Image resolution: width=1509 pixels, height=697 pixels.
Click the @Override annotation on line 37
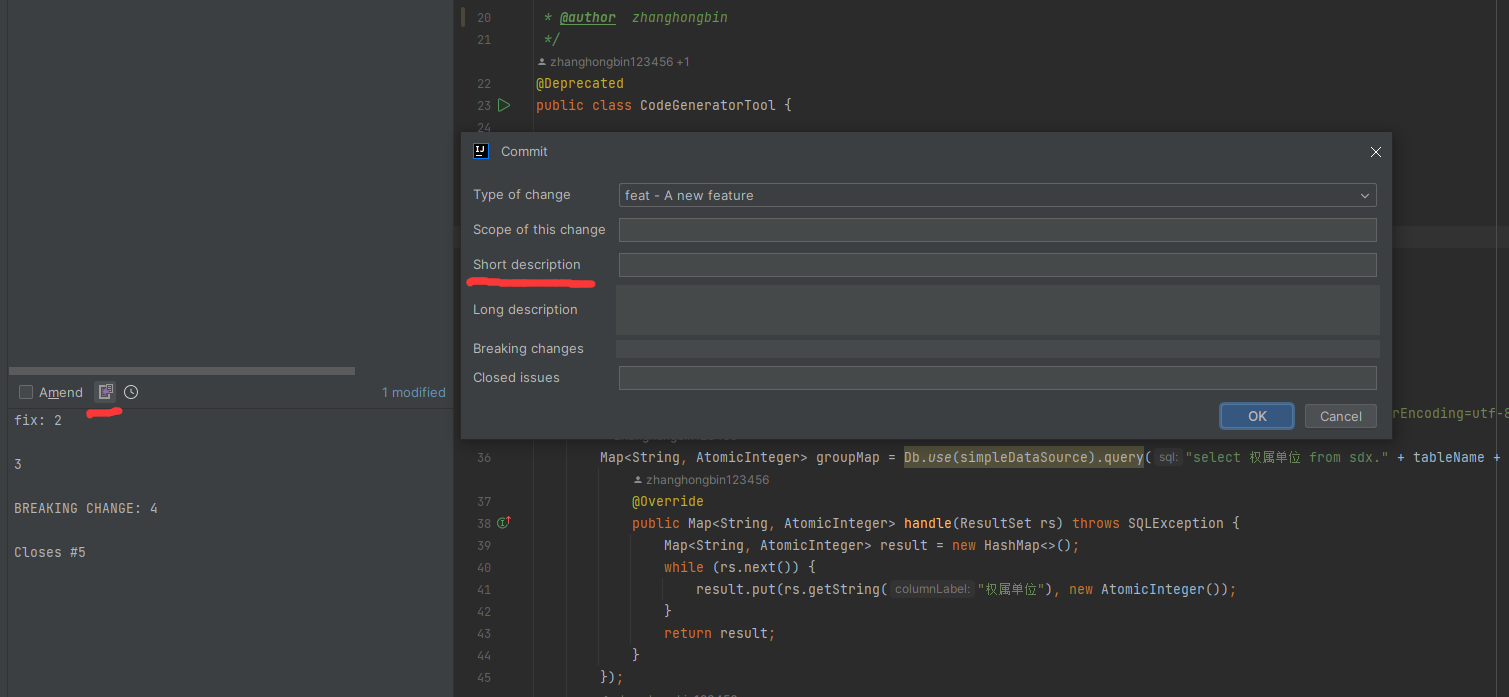click(668, 501)
